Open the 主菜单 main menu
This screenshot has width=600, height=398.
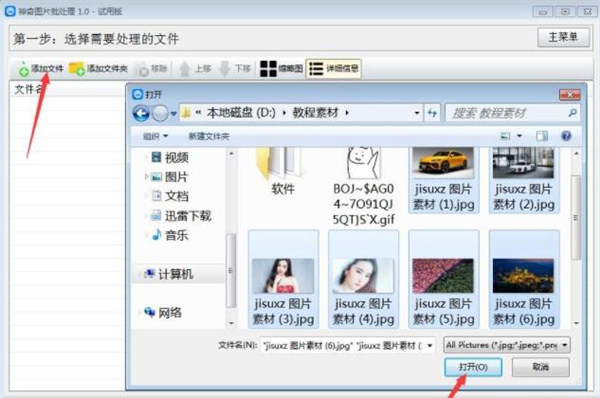point(563,38)
